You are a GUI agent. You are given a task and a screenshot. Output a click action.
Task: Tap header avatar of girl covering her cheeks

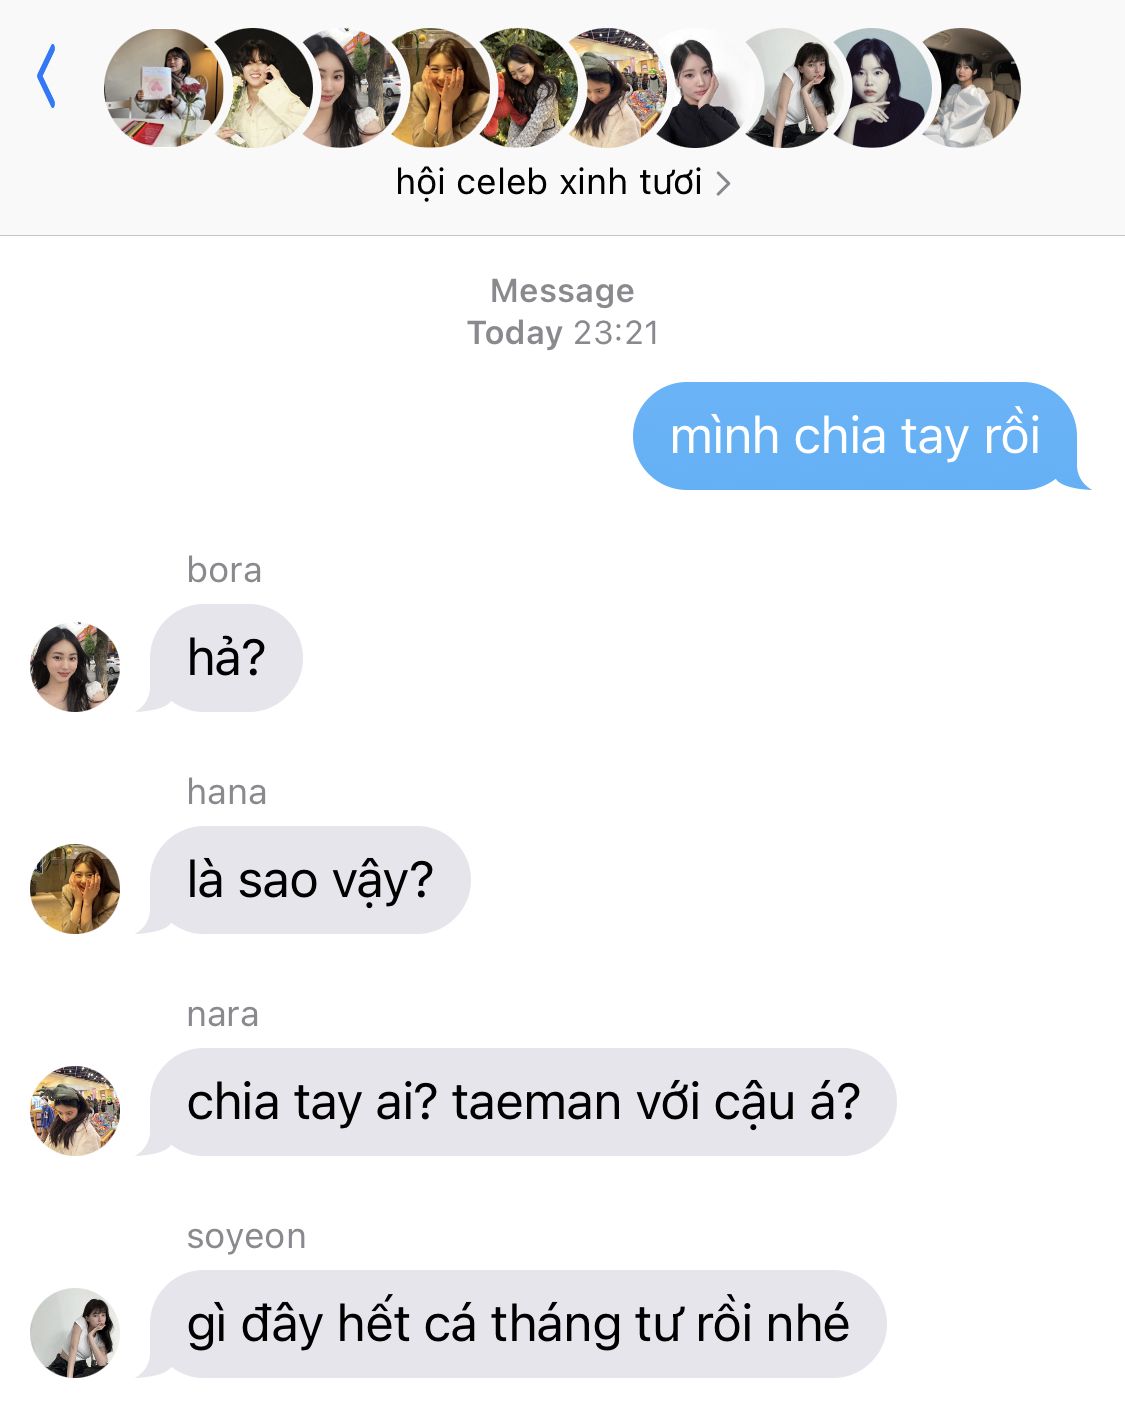440,88
